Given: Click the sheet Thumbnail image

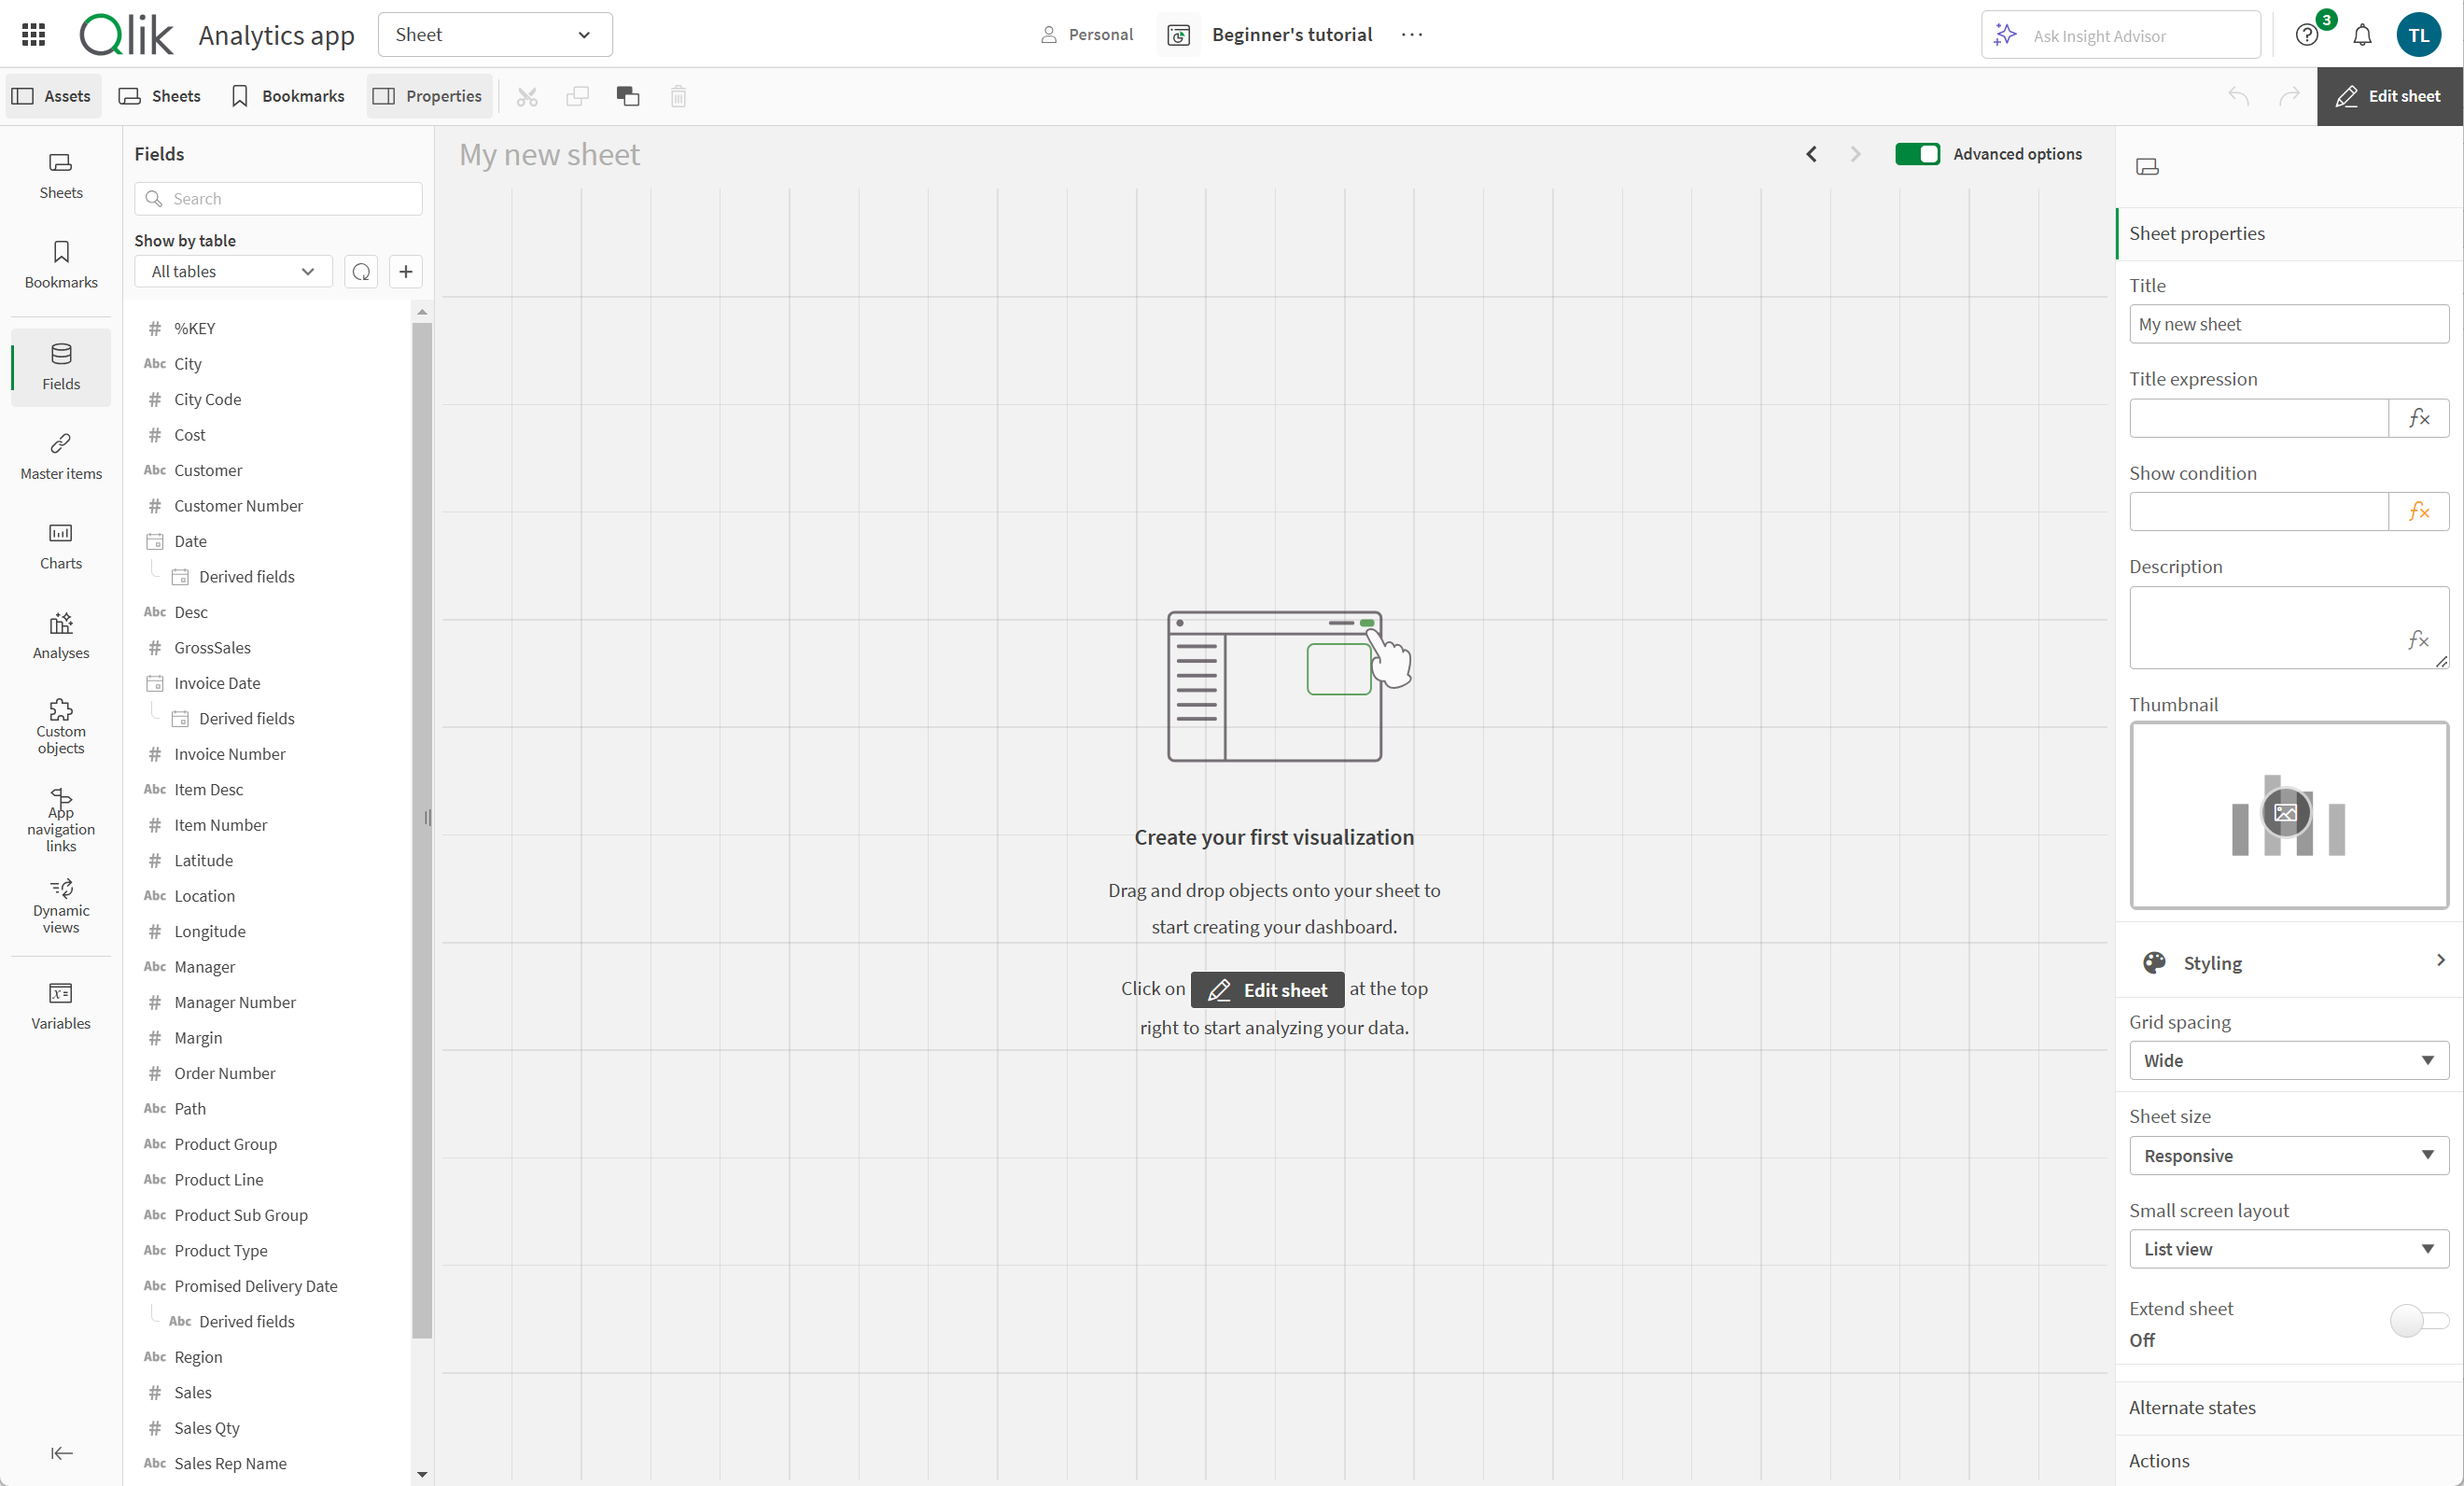Looking at the screenshot, I should click(x=2287, y=812).
